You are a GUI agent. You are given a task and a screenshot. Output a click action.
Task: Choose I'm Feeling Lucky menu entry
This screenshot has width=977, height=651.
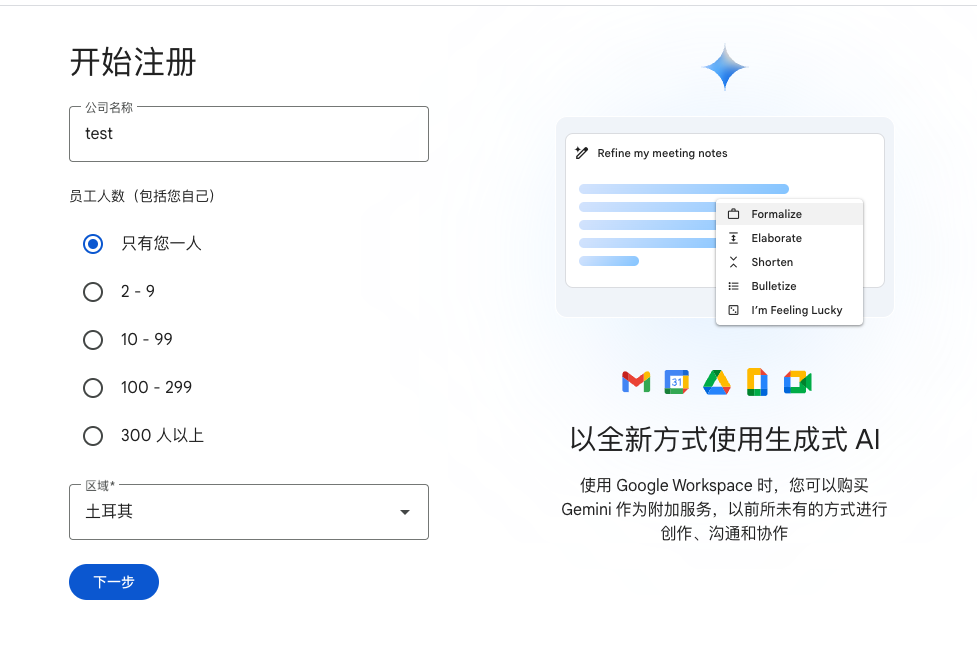[789, 310]
